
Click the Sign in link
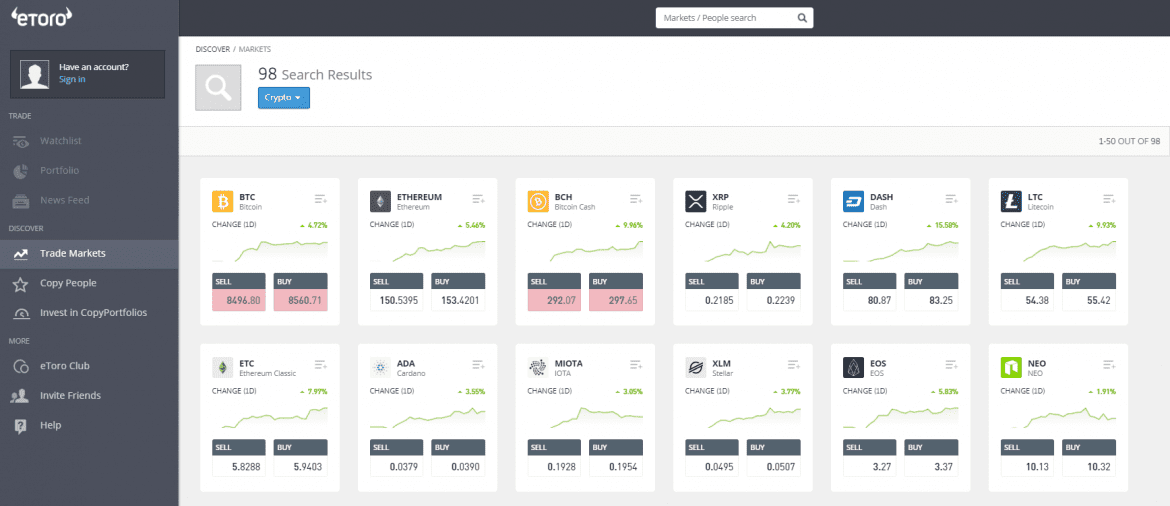click(72, 80)
